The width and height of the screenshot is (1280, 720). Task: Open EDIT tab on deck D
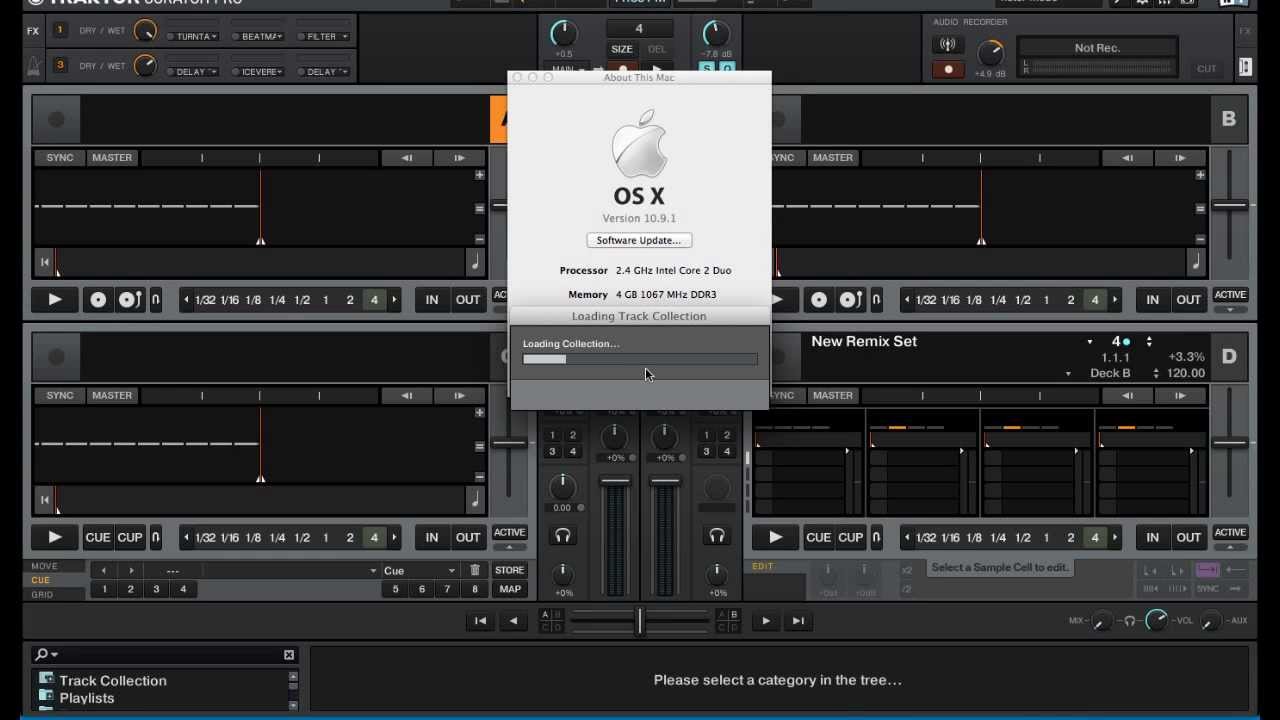click(763, 566)
